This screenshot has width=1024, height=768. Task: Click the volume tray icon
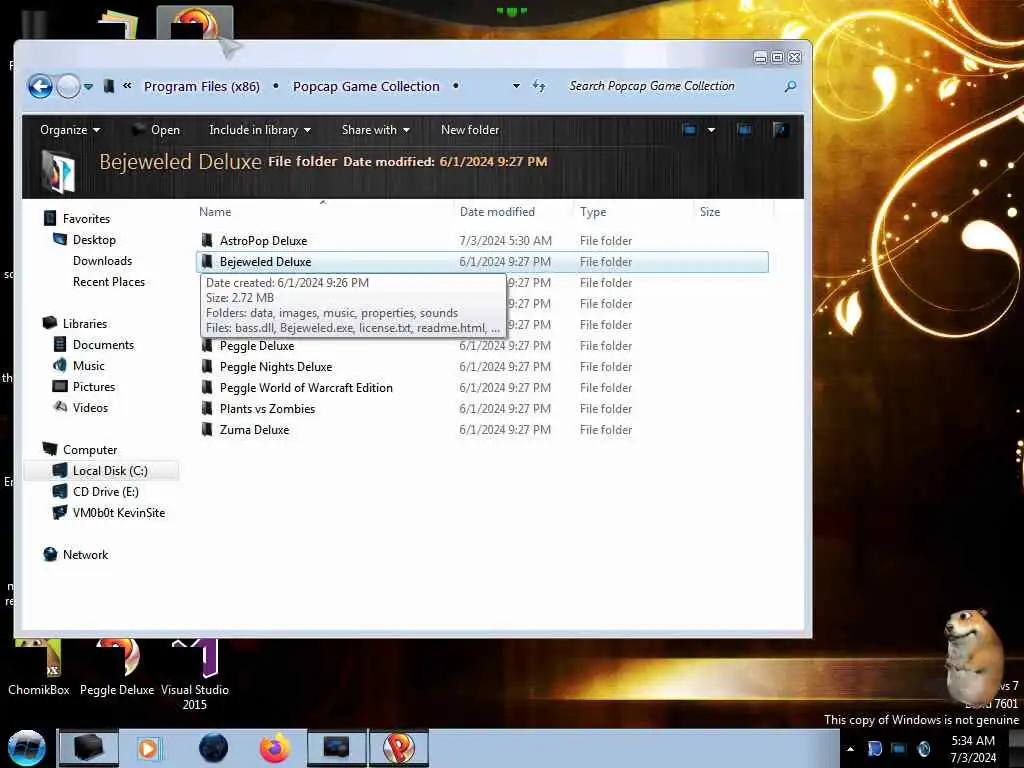click(x=924, y=749)
